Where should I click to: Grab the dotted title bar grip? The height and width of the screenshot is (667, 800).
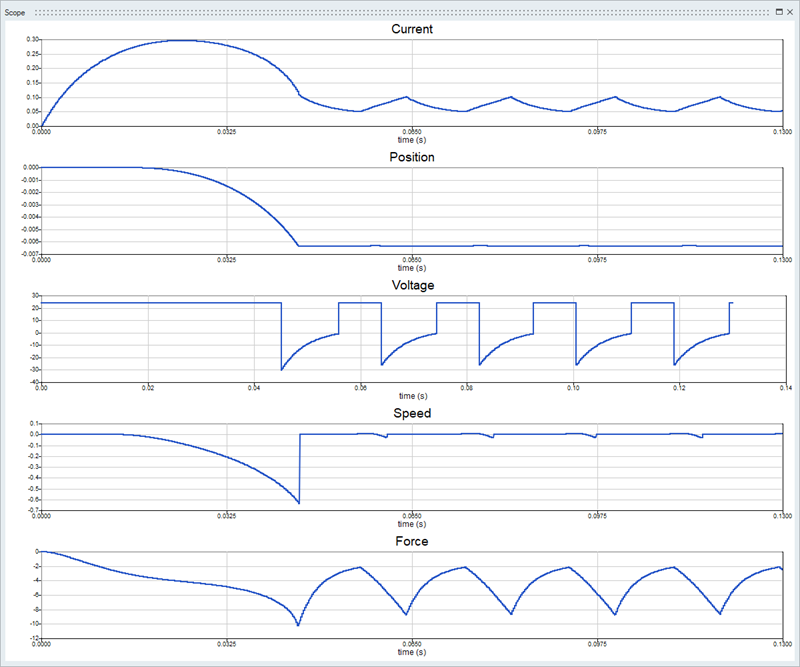coord(400,12)
